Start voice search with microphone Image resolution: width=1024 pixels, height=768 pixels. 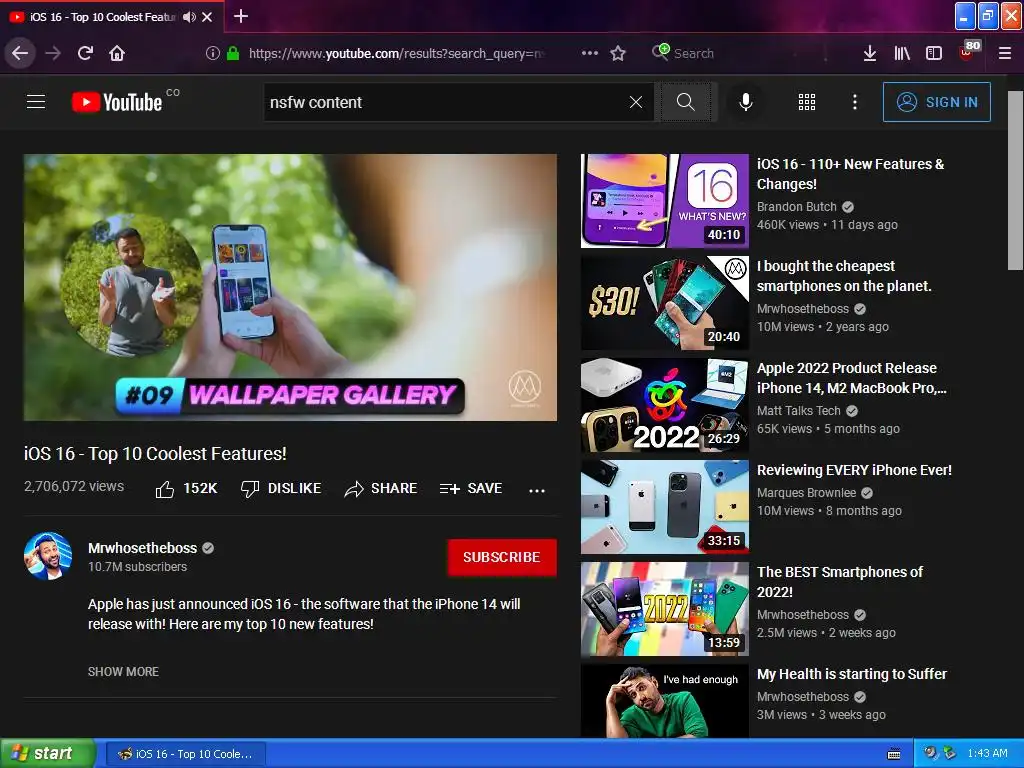(x=746, y=102)
